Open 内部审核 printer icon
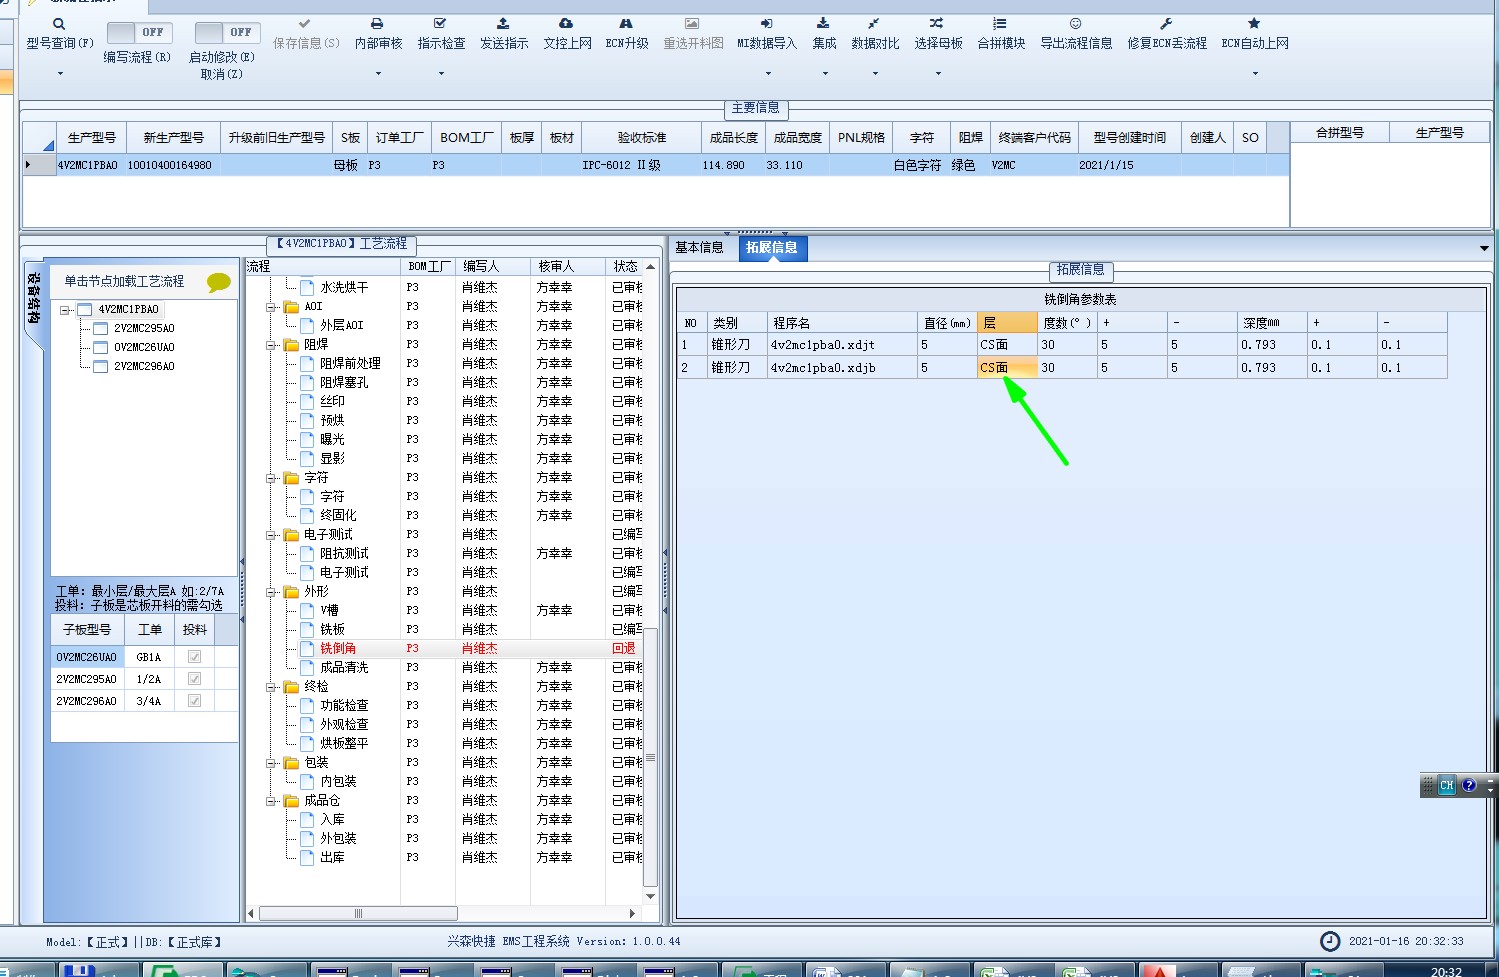The width and height of the screenshot is (1499, 977). point(378,23)
